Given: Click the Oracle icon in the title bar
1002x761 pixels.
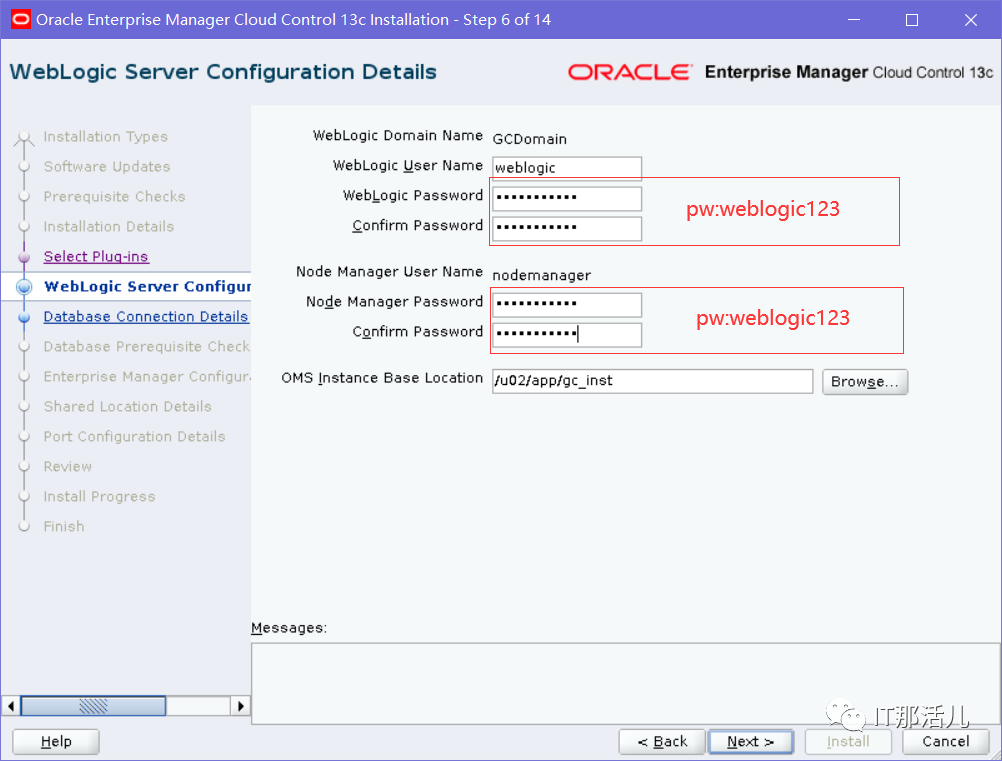Looking at the screenshot, I should (20, 19).
